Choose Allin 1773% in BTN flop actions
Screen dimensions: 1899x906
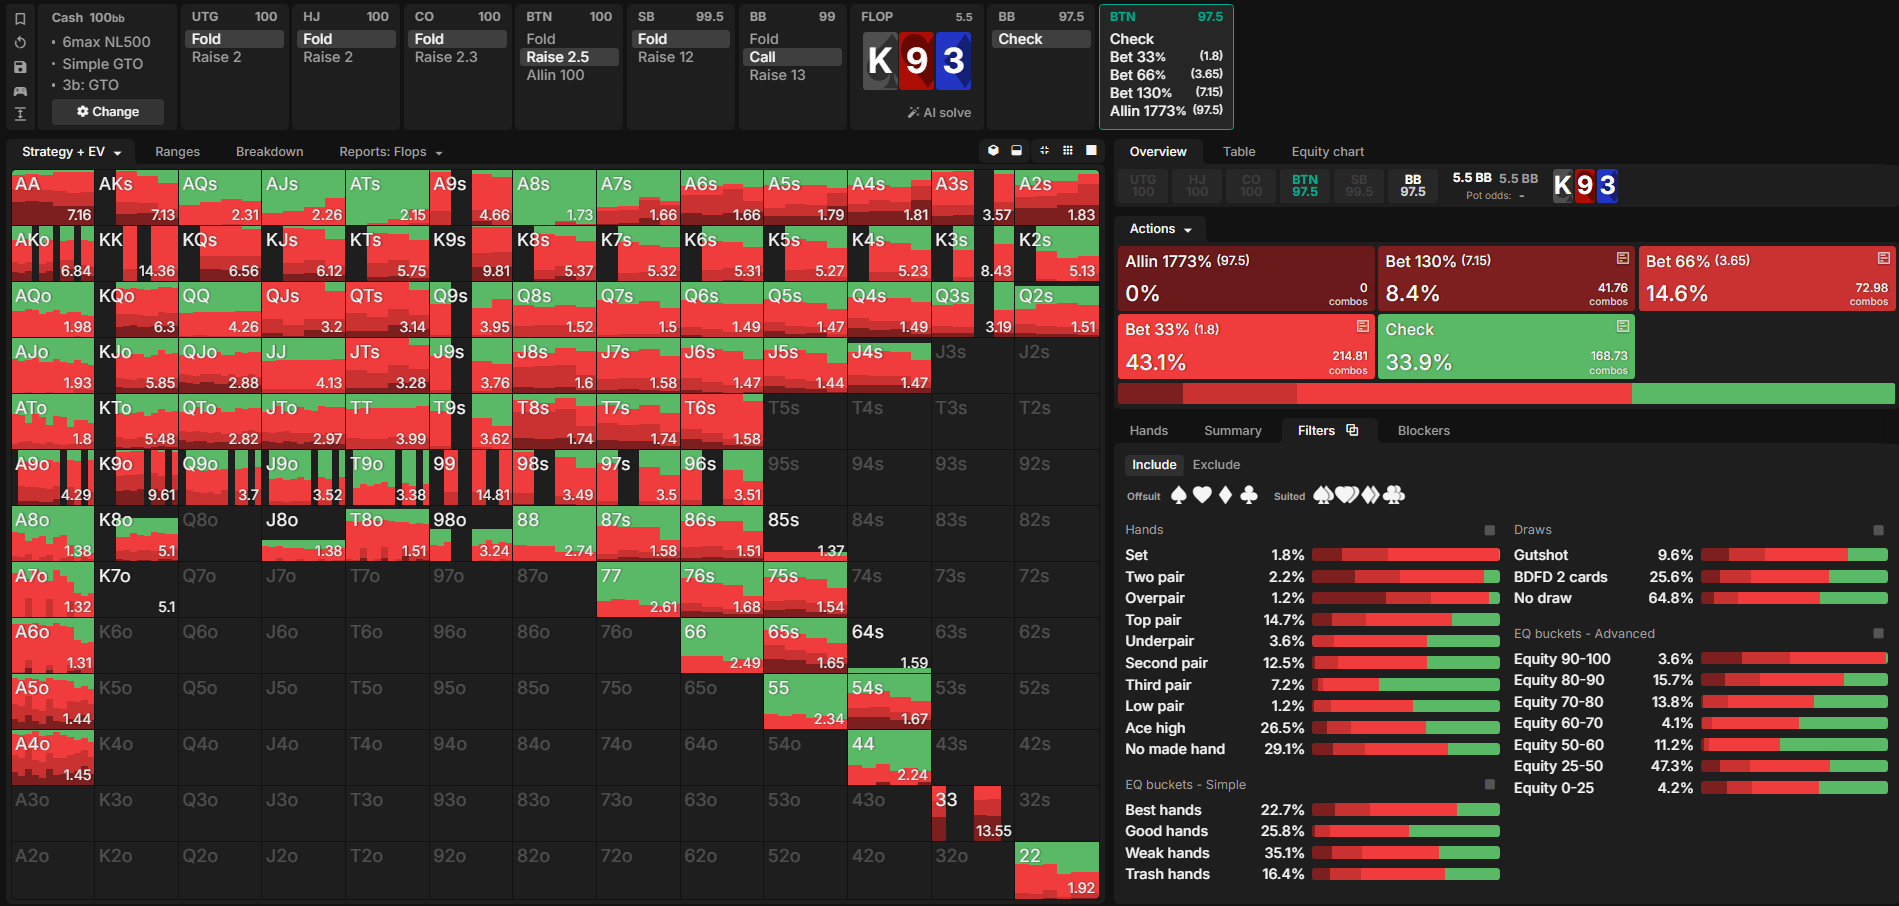1166,111
